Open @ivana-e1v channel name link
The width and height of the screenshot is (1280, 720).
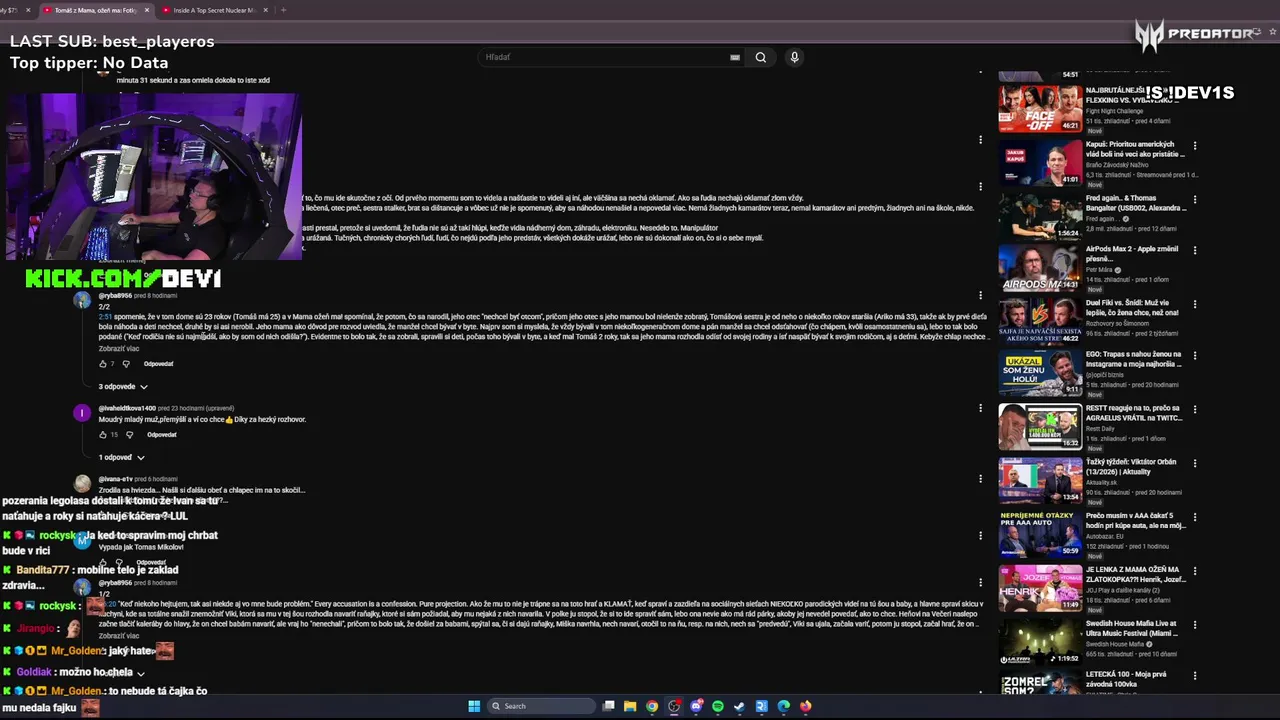pos(115,480)
